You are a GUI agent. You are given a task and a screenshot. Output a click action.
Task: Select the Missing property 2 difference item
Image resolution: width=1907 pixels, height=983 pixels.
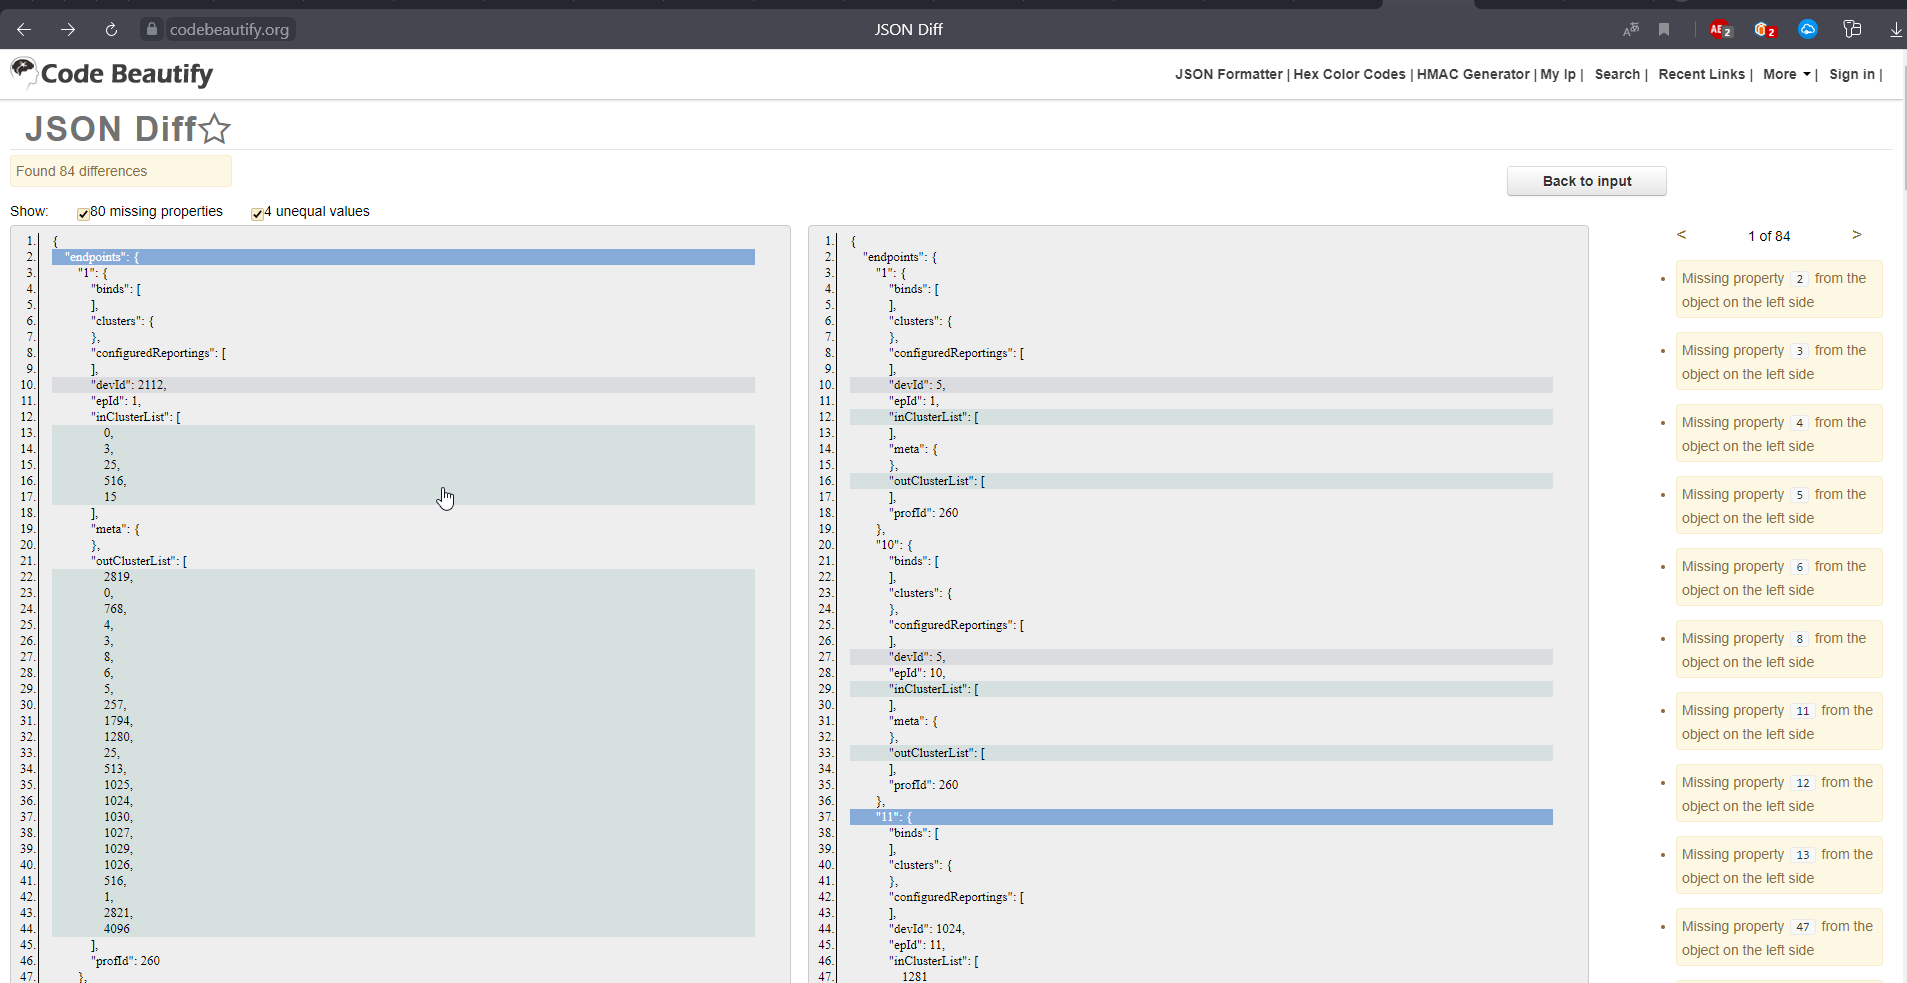[1779, 289]
